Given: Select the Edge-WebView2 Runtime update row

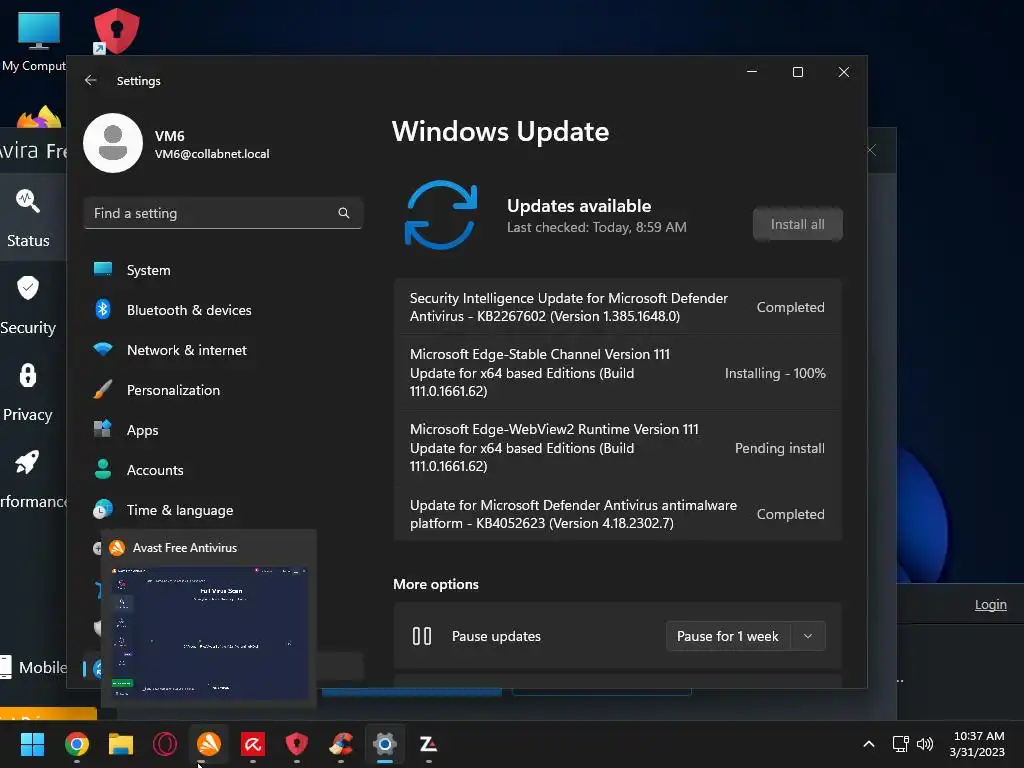Looking at the screenshot, I should [618, 448].
